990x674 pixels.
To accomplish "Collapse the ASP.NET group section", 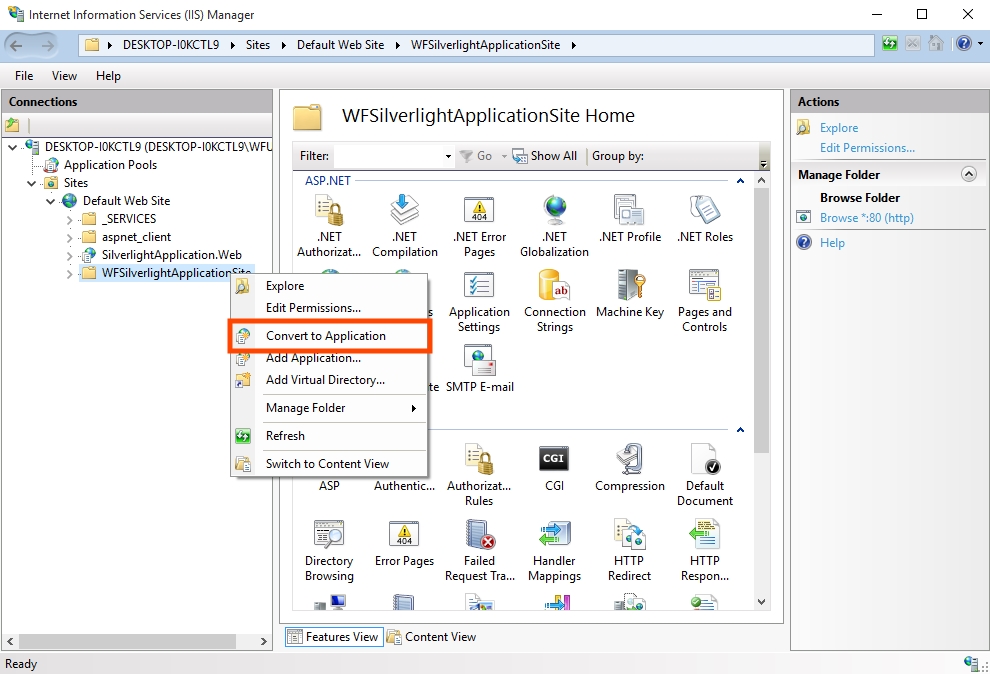I will coord(740,181).
